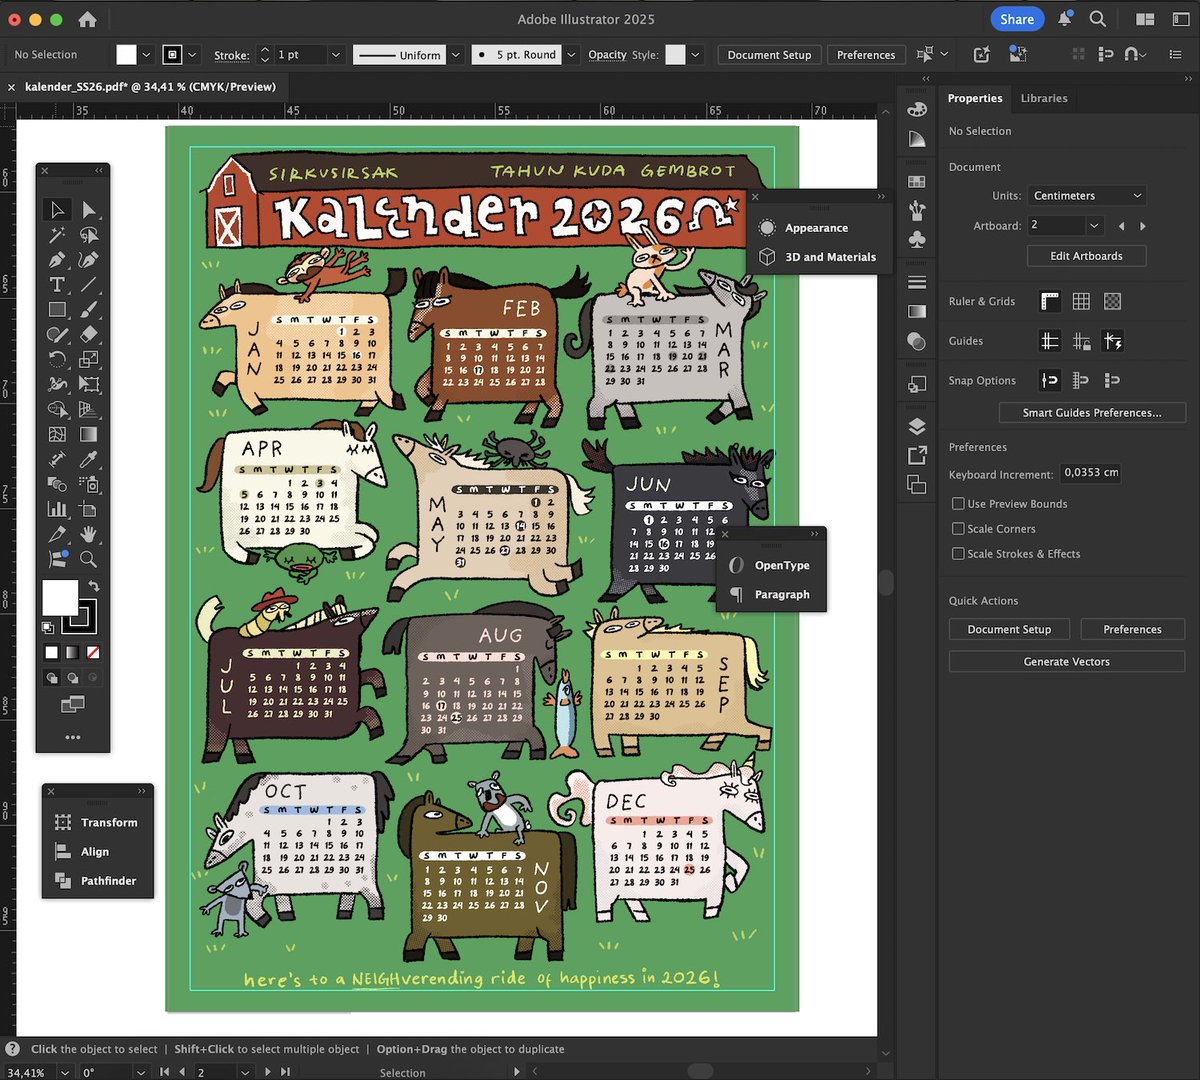
Task: Select the Eyedropper tool
Action: click(x=89, y=460)
